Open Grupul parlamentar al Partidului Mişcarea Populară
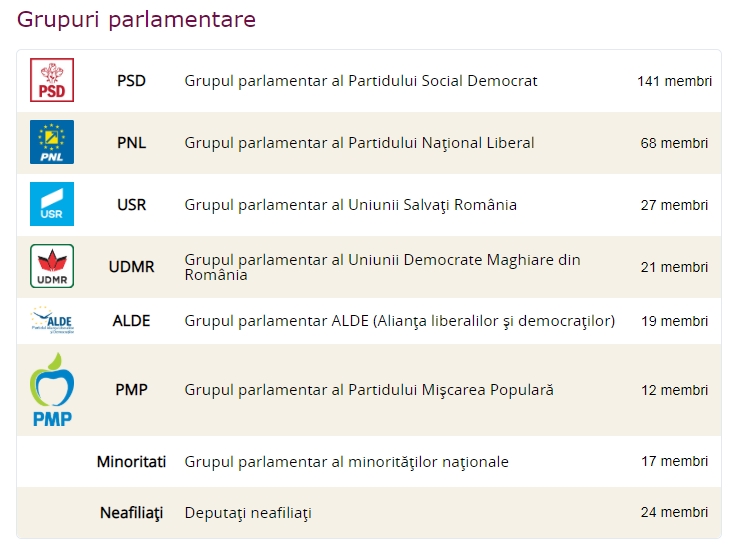Image resolution: width=737 pixels, height=544 pixels. 369,390
